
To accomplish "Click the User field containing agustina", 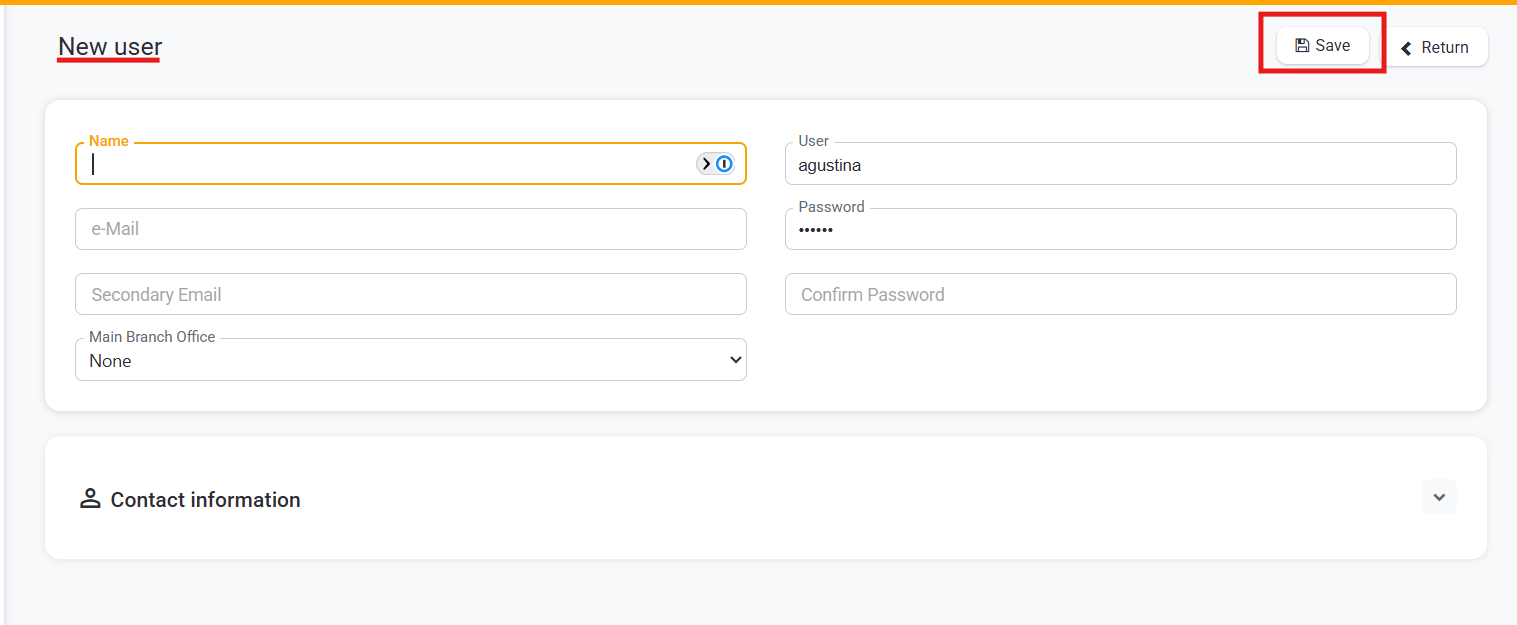I will click(1120, 165).
